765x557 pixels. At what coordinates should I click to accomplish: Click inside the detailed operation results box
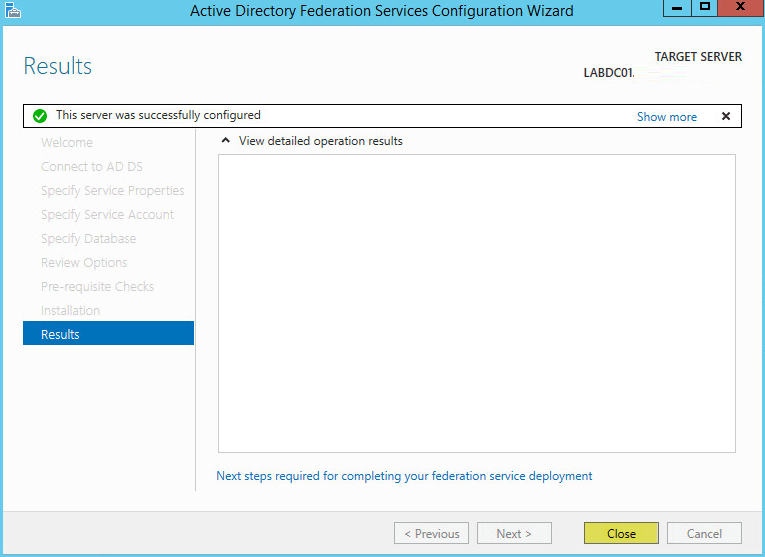pos(477,303)
